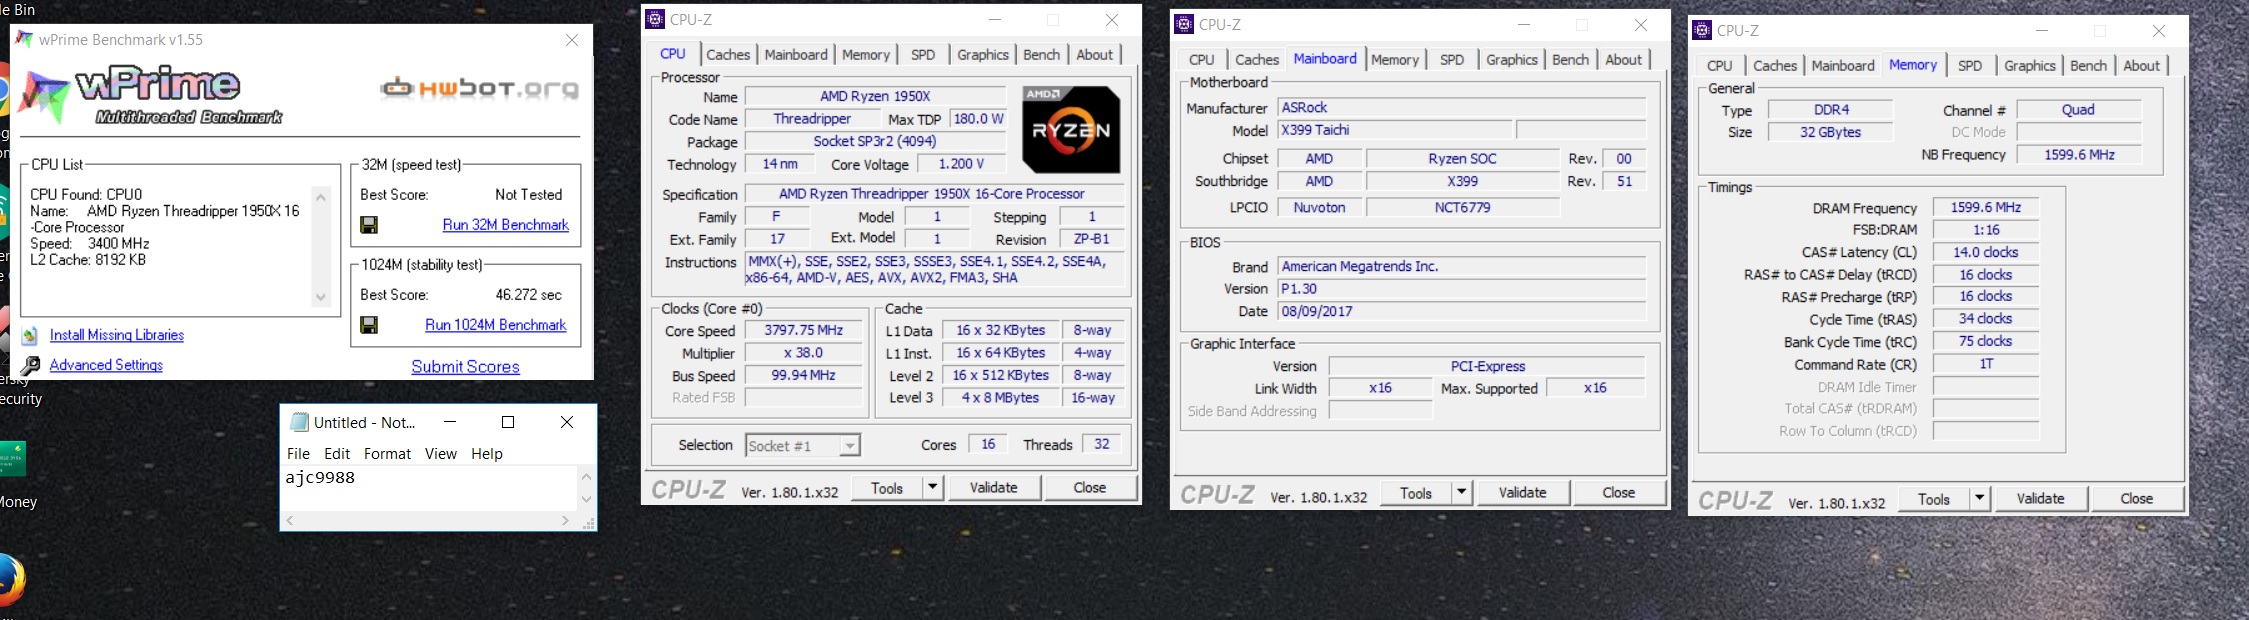Open the About tab in the Memory CPU-Z window

[x=2141, y=66]
